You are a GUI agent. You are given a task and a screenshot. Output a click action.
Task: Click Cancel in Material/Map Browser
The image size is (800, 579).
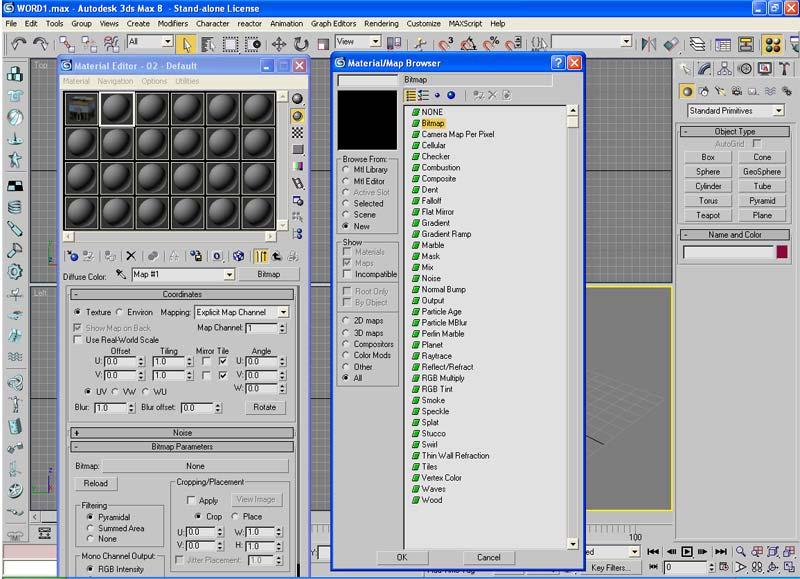[488, 557]
